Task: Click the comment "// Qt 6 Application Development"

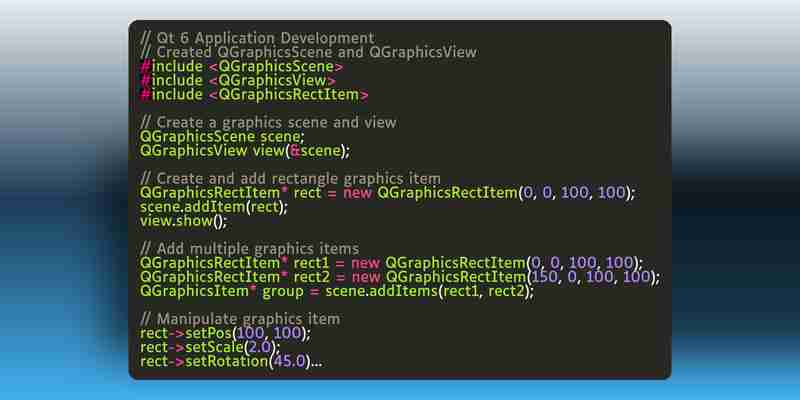Action: [x=257, y=38]
